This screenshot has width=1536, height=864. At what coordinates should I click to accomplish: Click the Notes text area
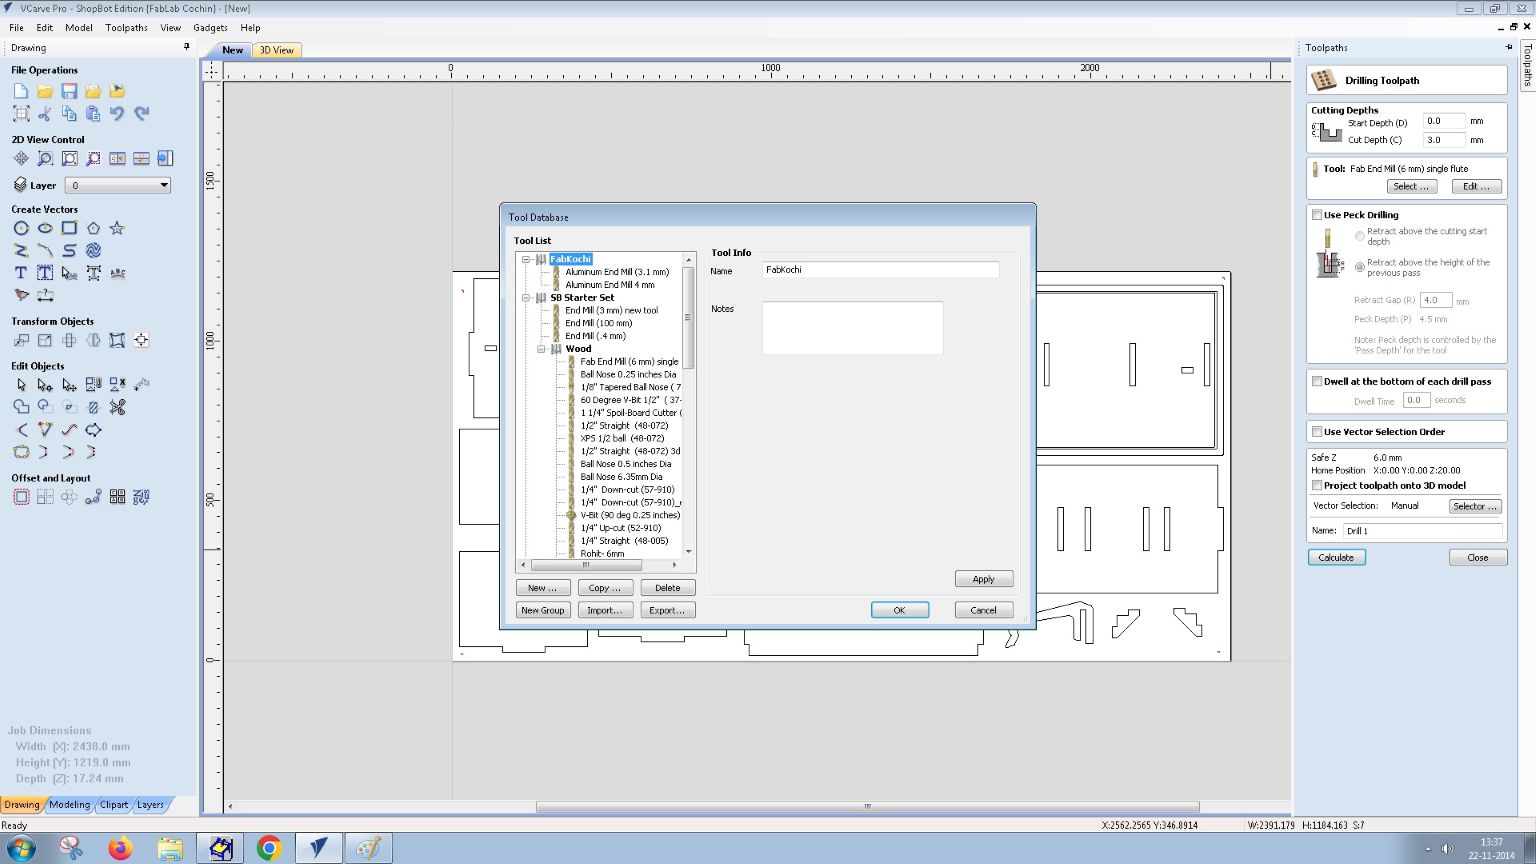852,328
